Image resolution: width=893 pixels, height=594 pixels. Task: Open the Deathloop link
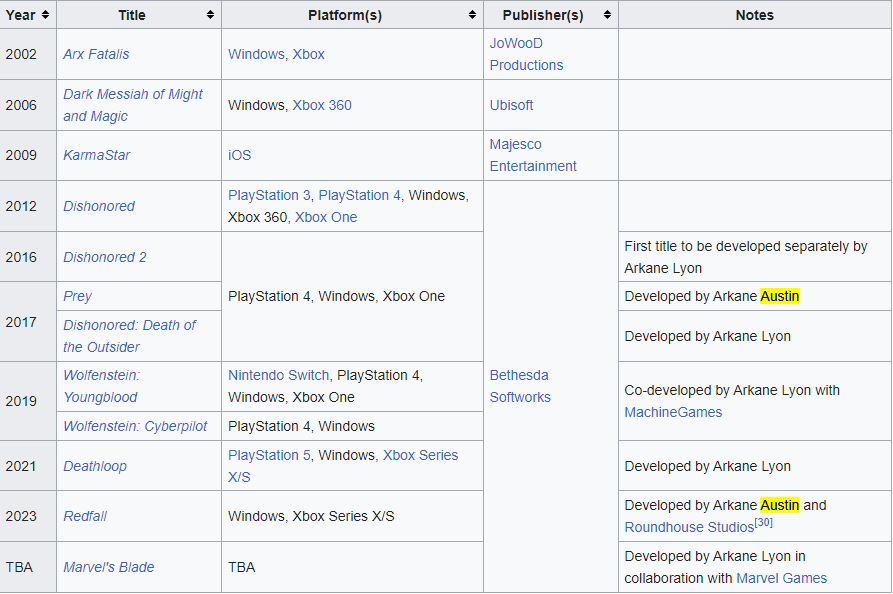(x=95, y=466)
